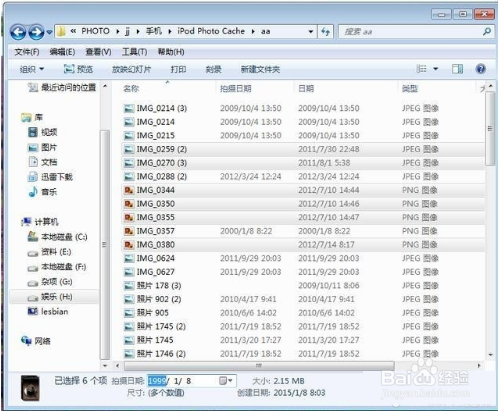
Task: Click the magnifier search icon
Action: click(487, 32)
